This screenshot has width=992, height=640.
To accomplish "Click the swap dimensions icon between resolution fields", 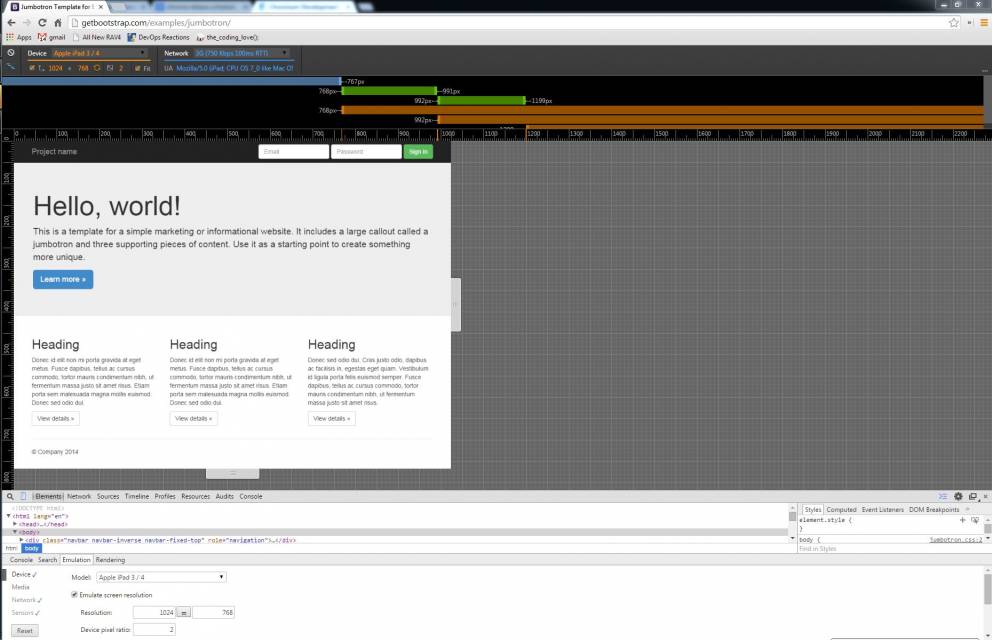I will (185, 612).
